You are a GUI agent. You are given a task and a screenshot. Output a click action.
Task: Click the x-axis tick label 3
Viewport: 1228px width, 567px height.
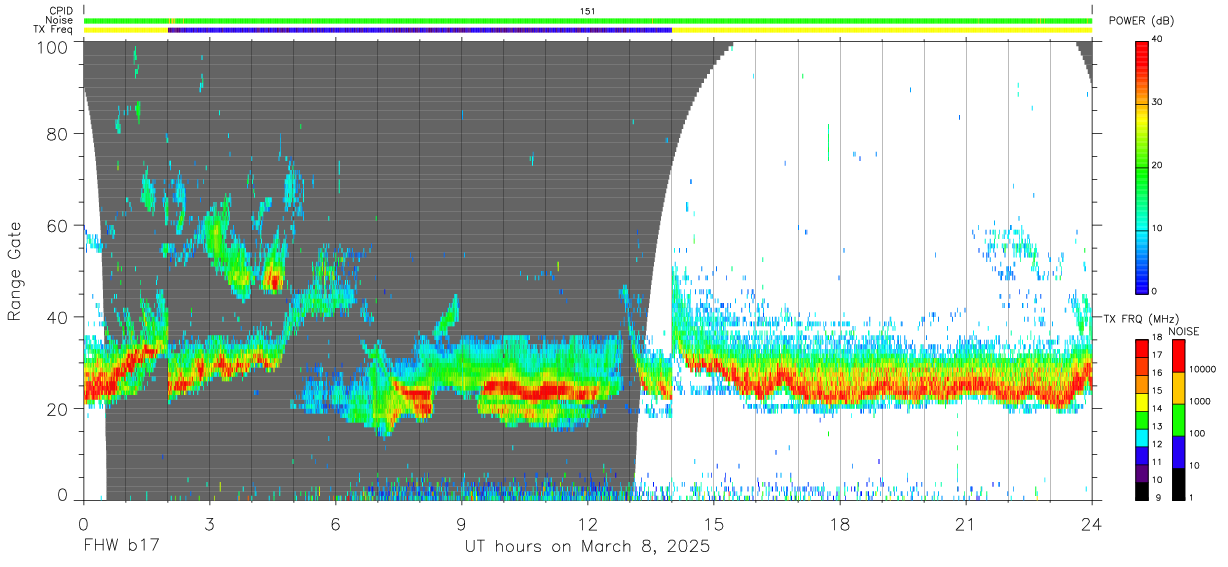coord(209,525)
